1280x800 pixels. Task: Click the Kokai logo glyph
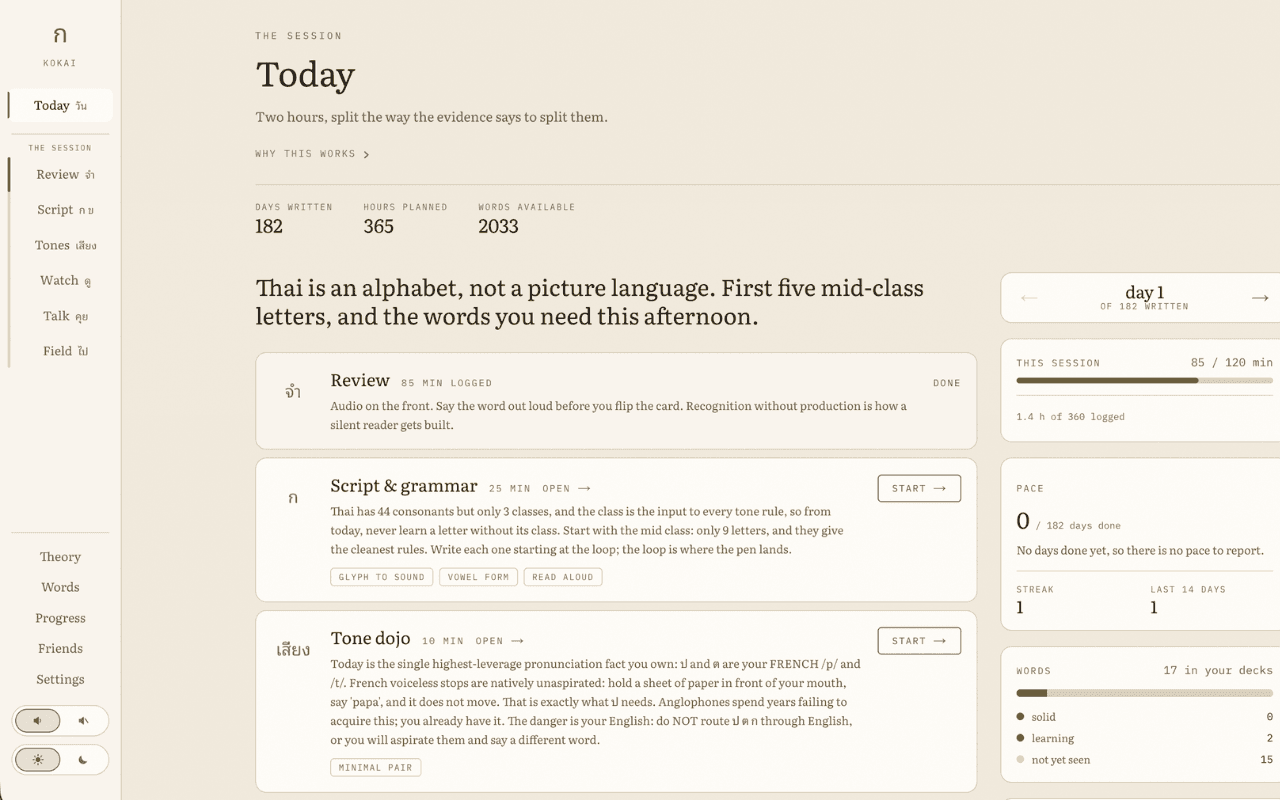(x=60, y=36)
